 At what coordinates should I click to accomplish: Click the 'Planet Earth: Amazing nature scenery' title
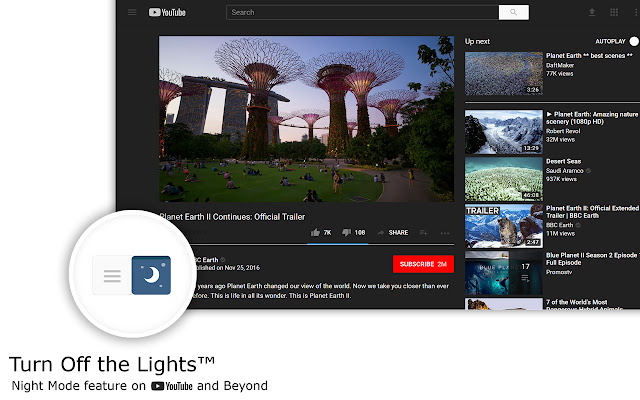pos(592,118)
